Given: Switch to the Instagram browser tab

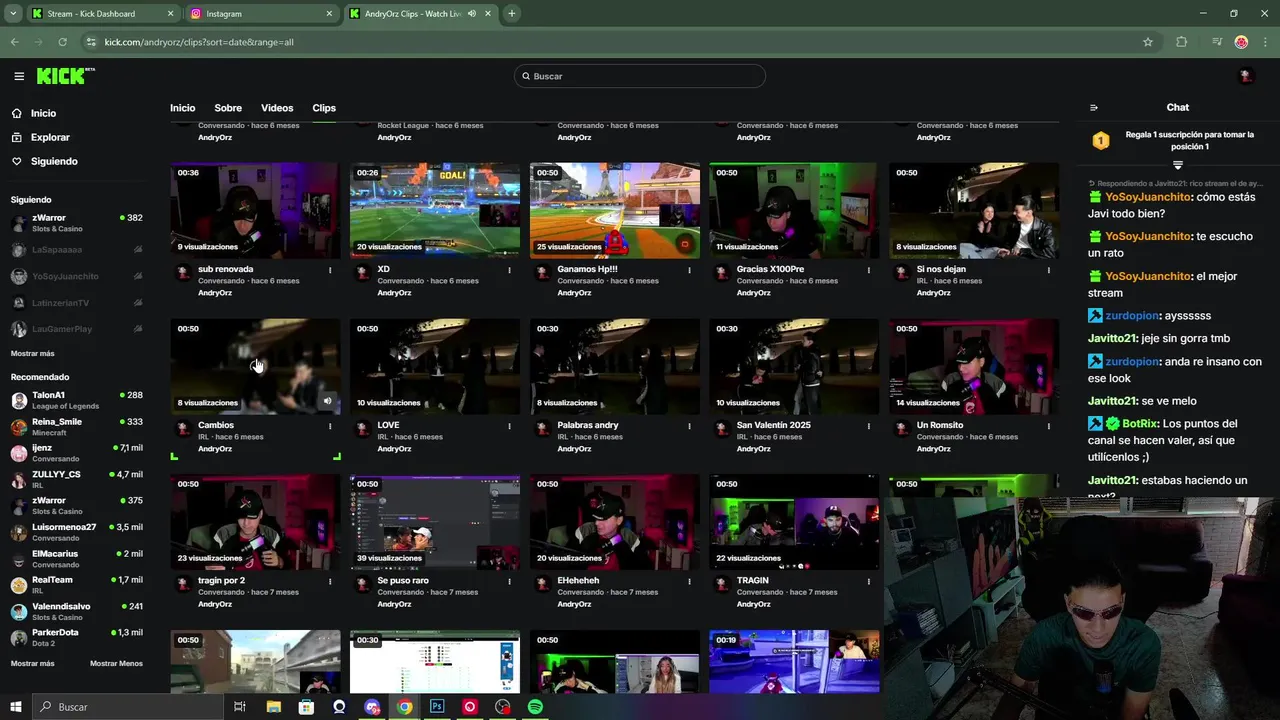Looking at the screenshot, I should (262, 14).
